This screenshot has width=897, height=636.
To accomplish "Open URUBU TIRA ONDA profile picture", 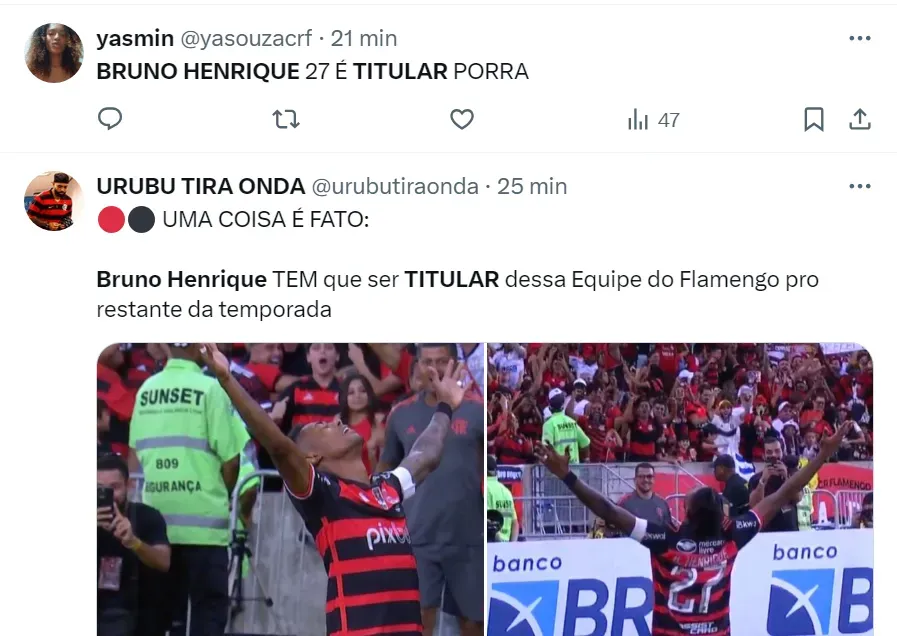I will coord(54,201).
